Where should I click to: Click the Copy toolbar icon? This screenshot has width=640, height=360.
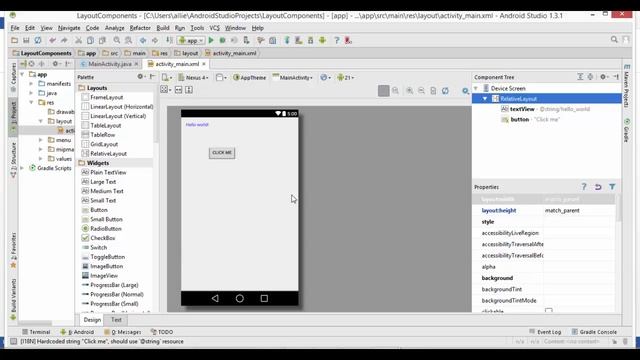90,40
